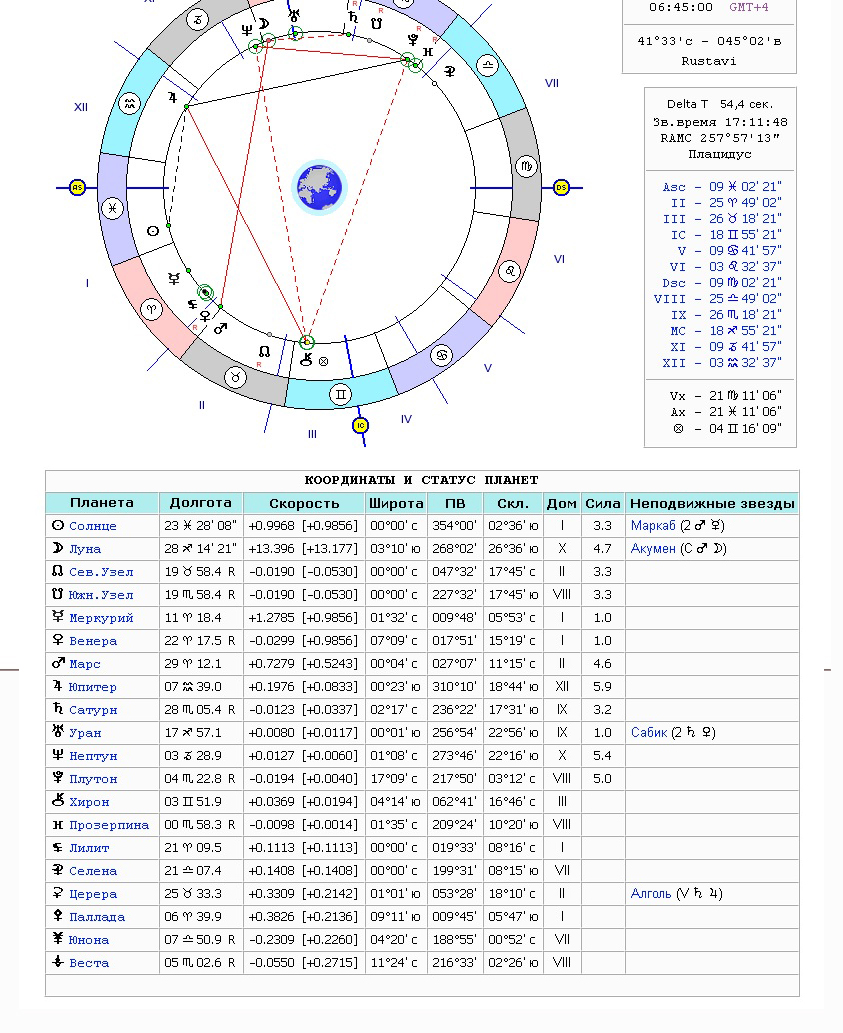Screen dimensions: 843x1033
Task: Select the Aries sign glyph on the wheel
Action: coord(151,309)
